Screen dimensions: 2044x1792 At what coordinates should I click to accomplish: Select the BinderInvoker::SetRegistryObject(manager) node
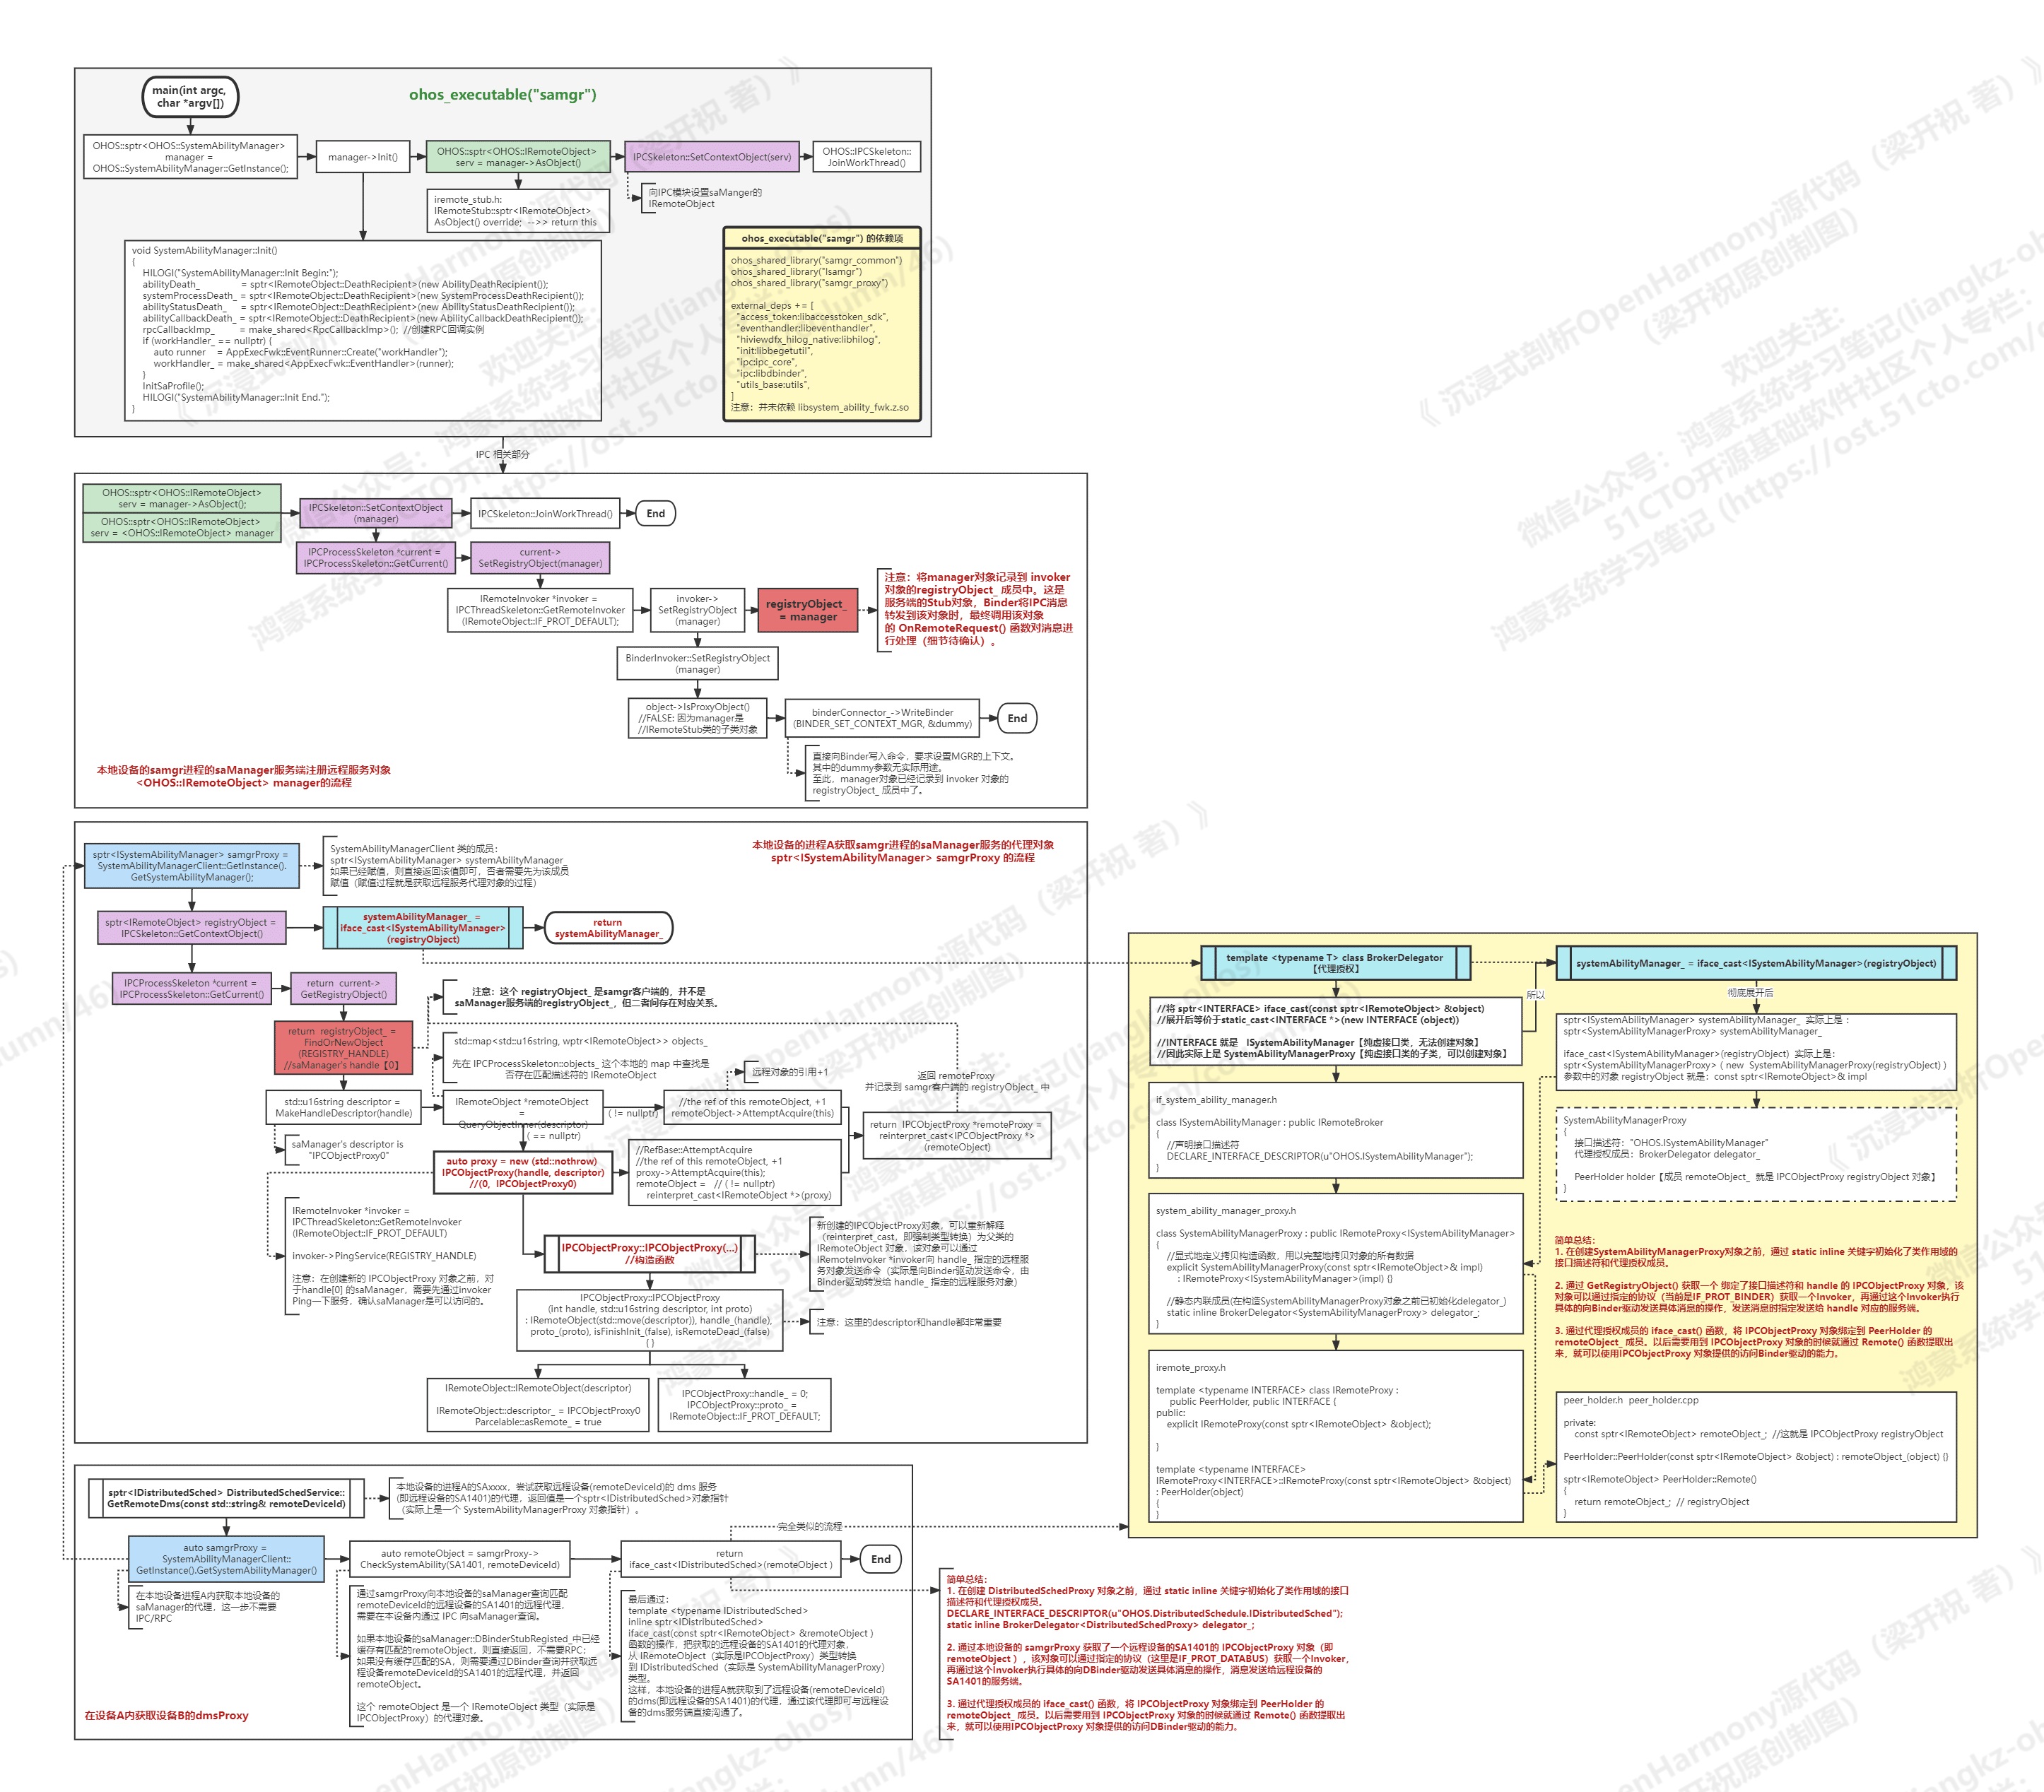click(697, 663)
